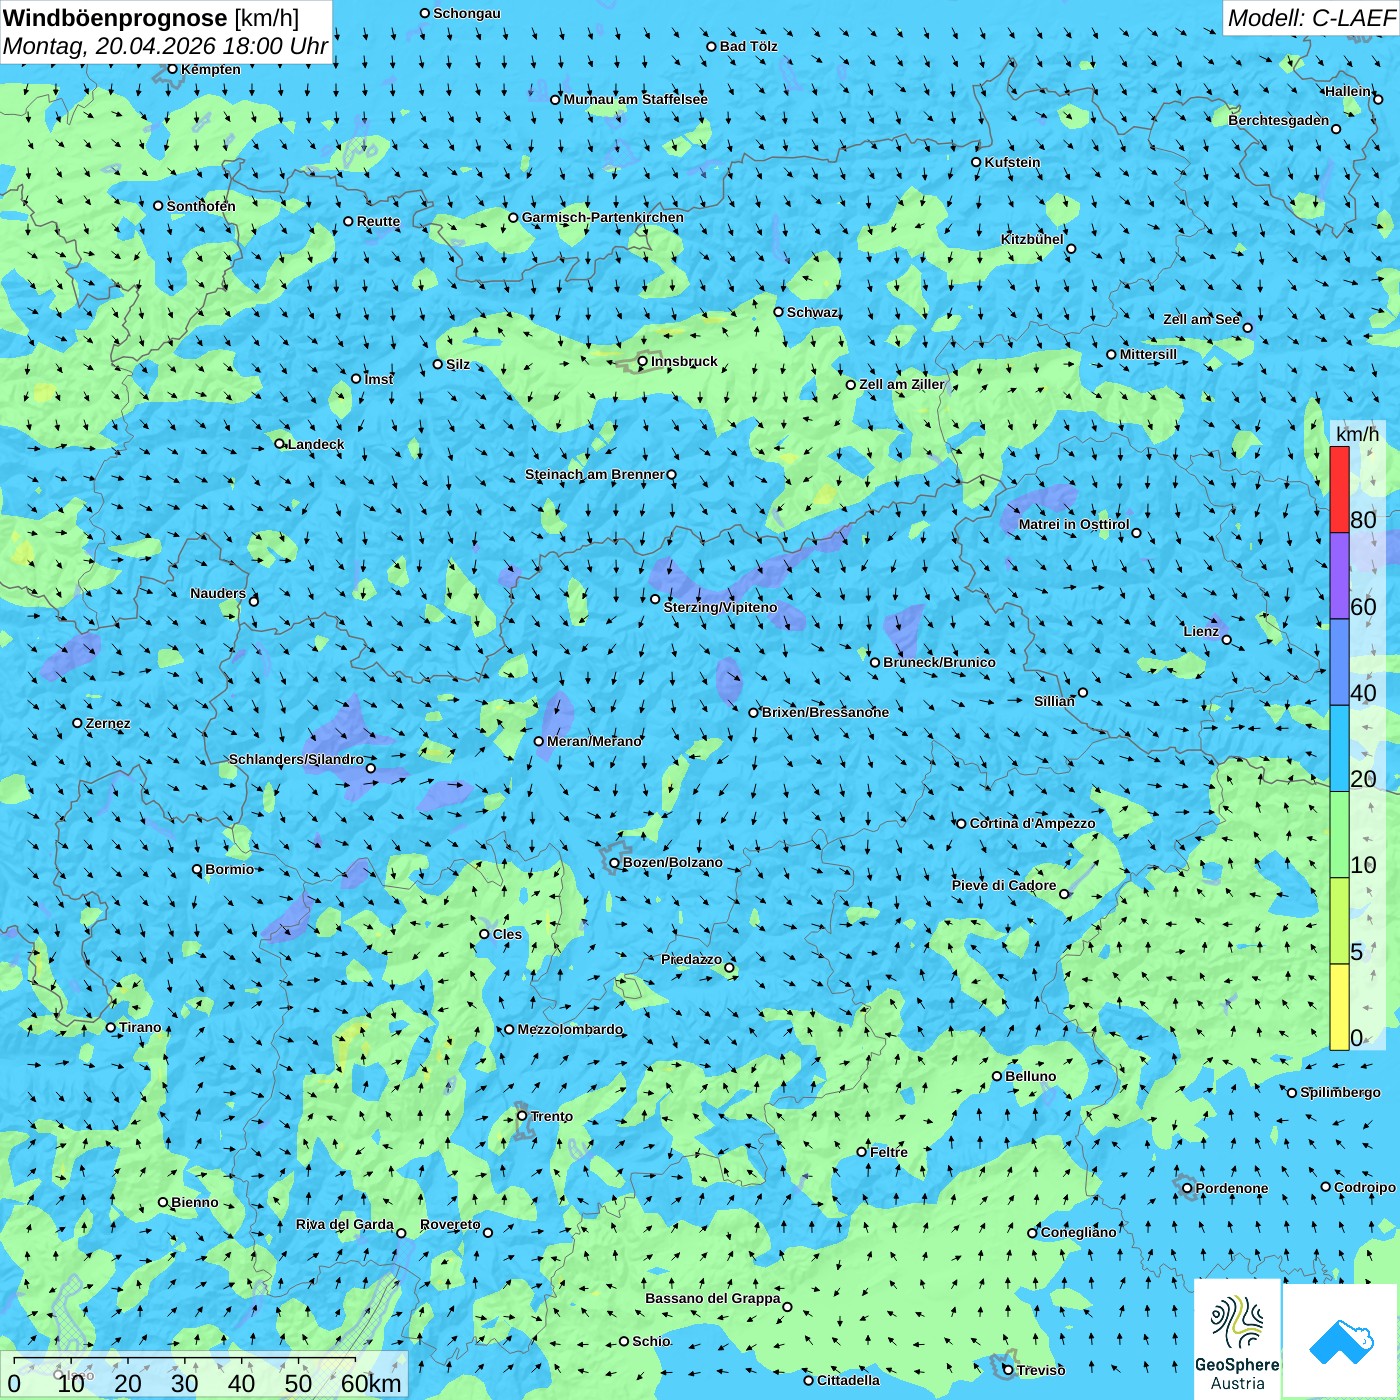Click the Bad Tölz location dot
This screenshot has height=1400, width=1400.
click(x=712, y=47)
